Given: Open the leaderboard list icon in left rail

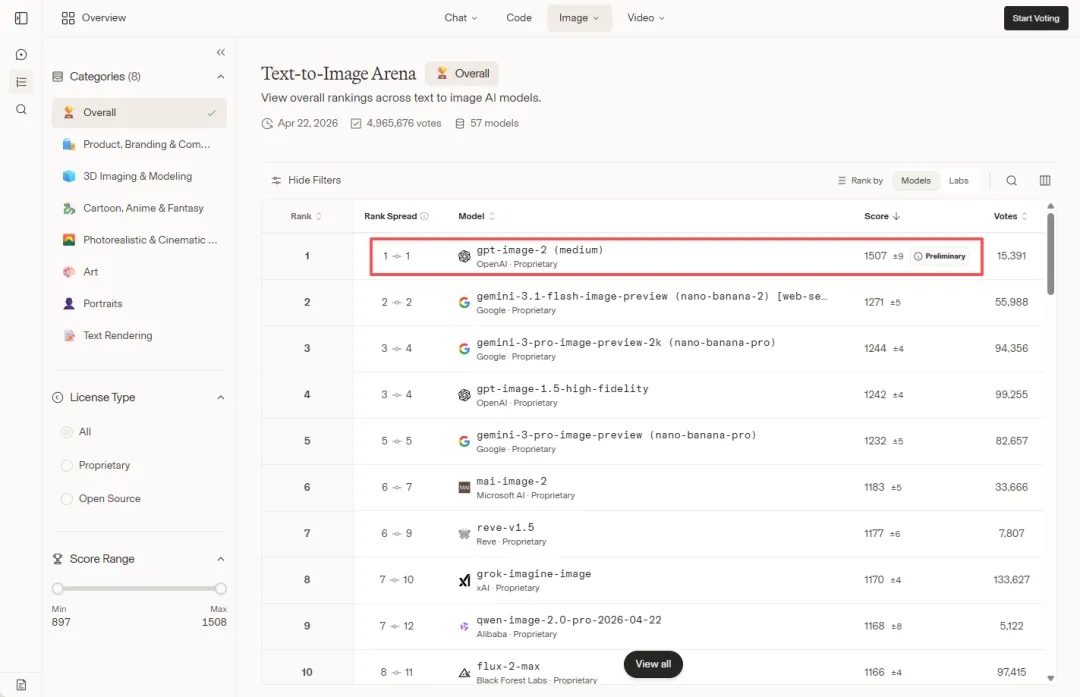Looking at the screenshot, I should (x=21, y=82).
